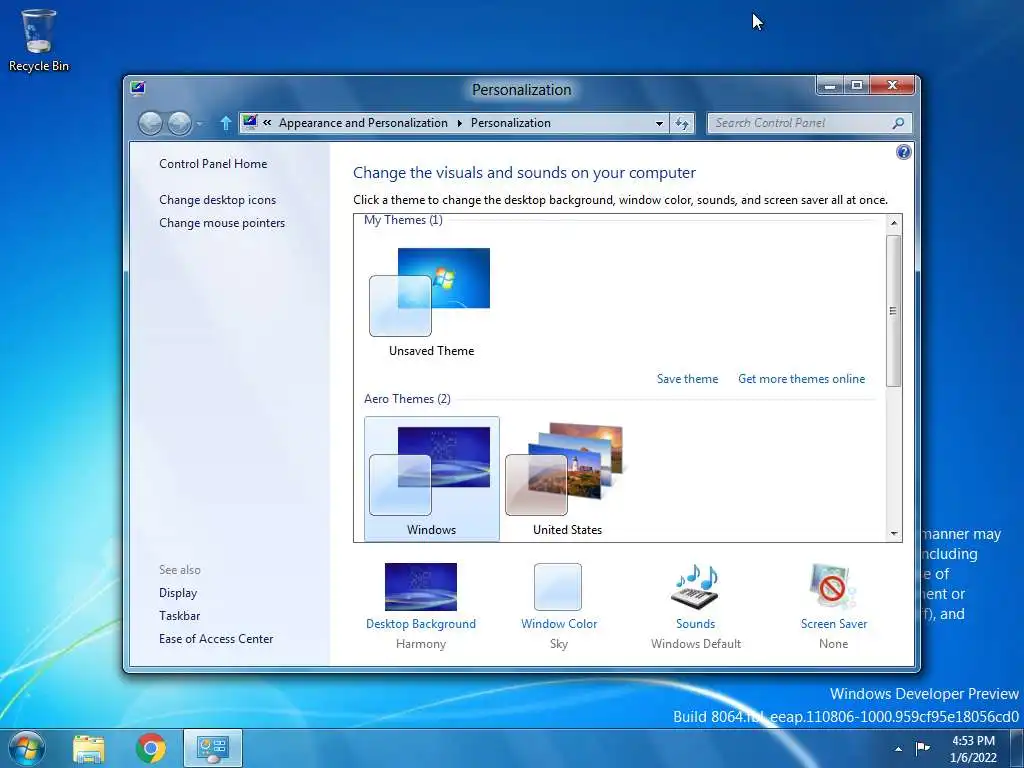
Task: Select the Windows Aero theme
Action: [431, 479]
